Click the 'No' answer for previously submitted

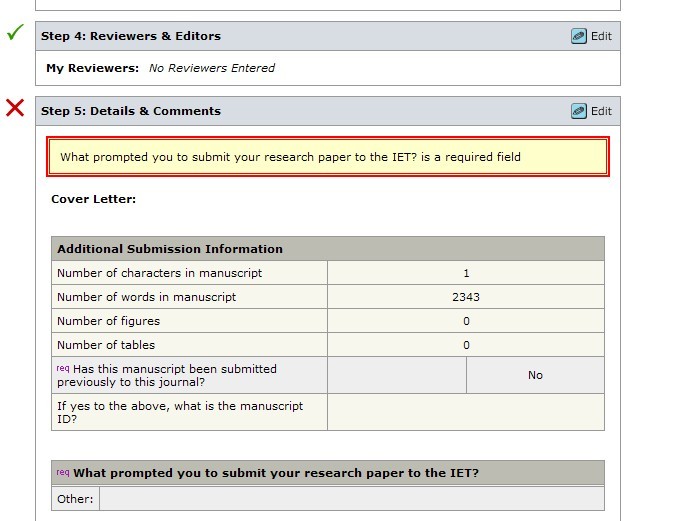[535, 375]
